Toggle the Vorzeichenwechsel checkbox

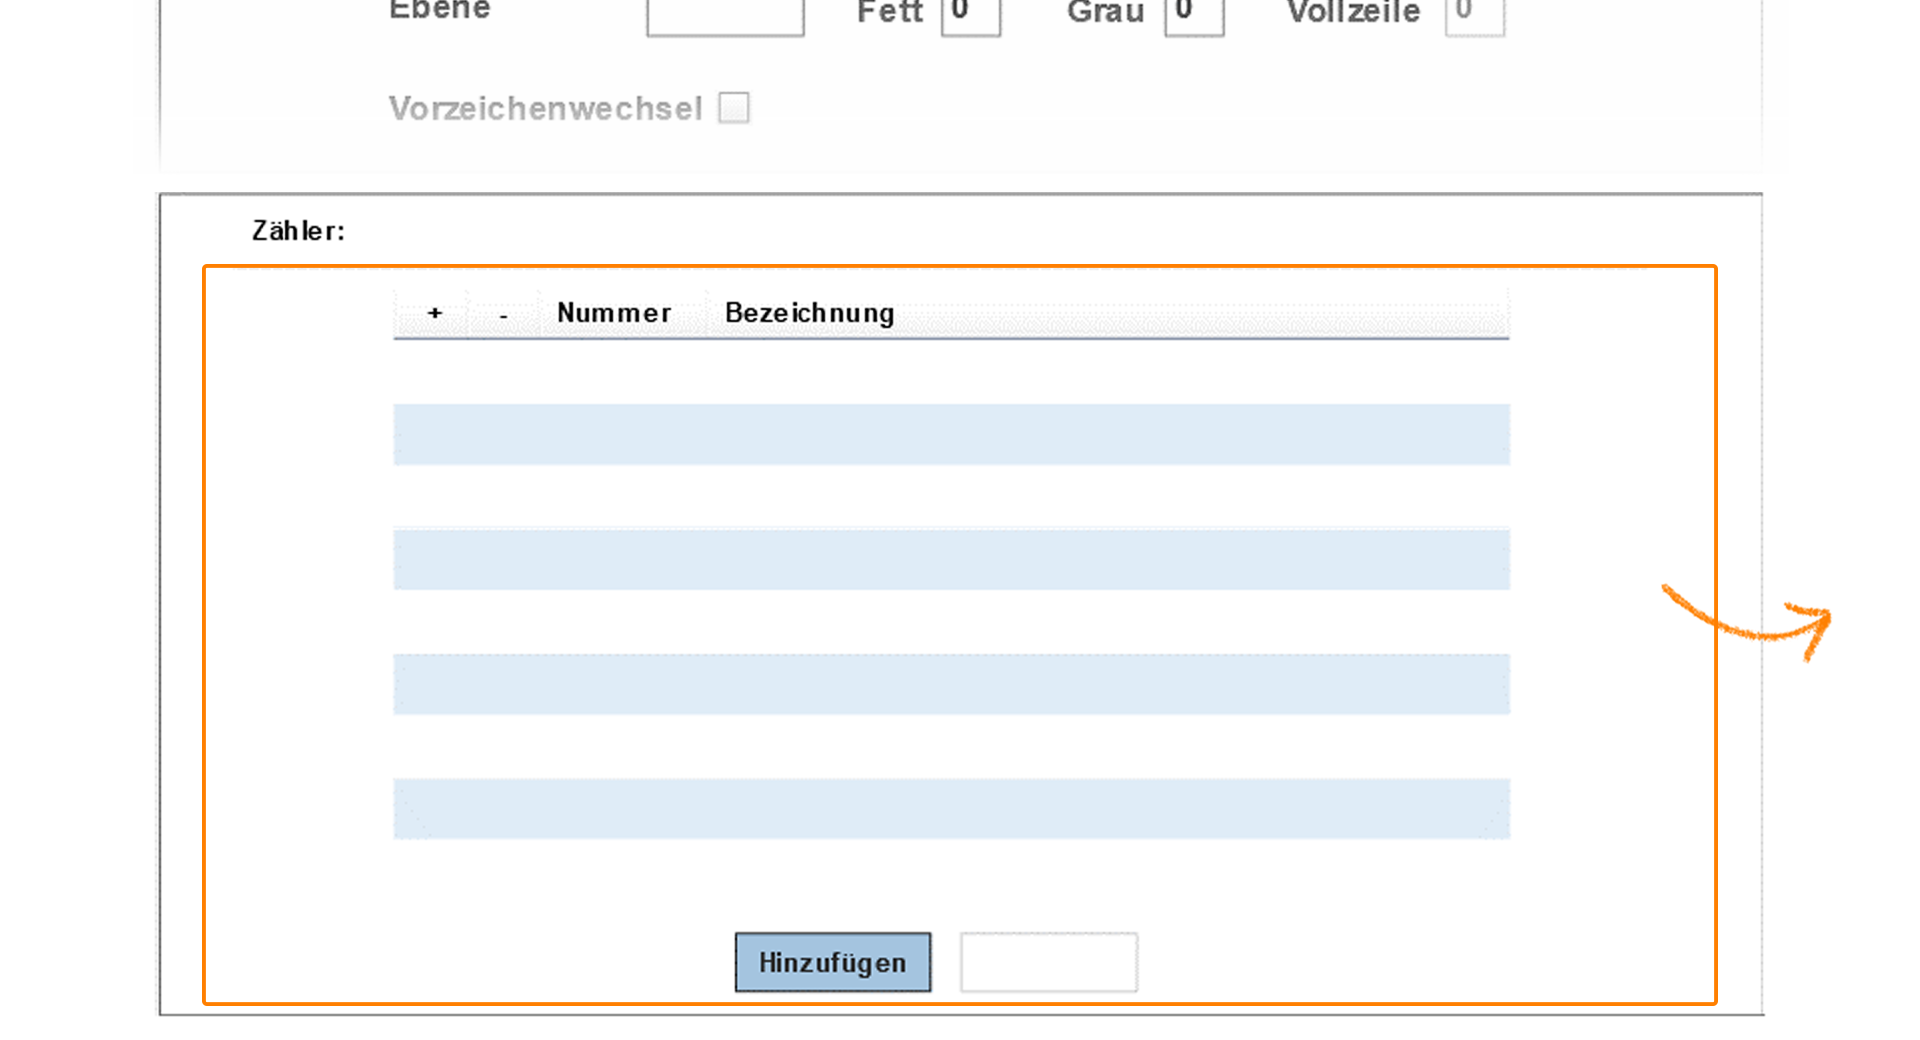pos(734,108)
